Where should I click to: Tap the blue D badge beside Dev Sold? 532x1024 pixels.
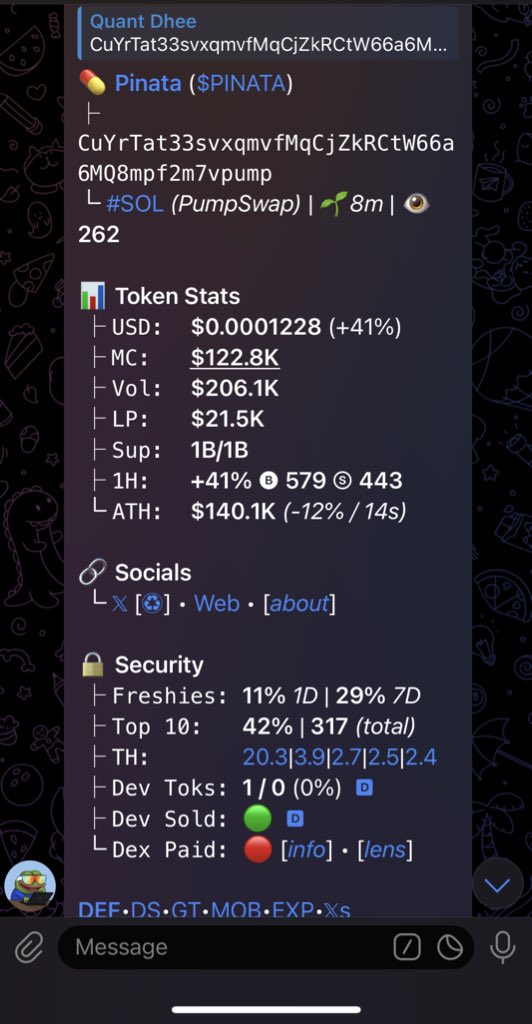point(295,818)
